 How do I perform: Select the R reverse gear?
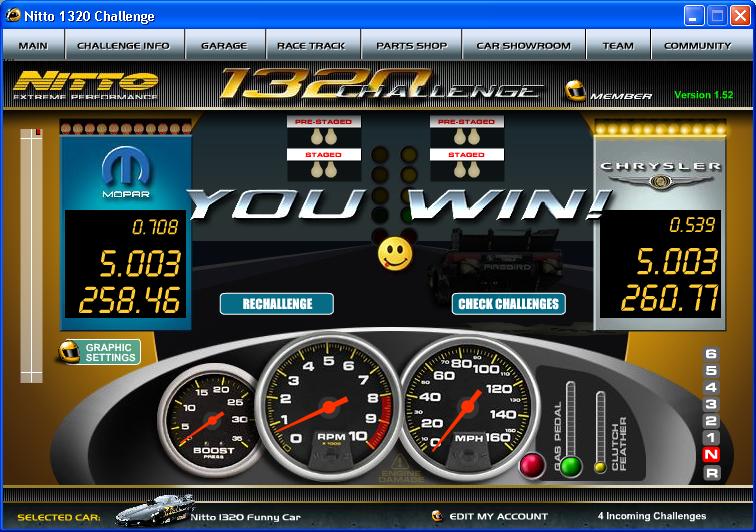[x=711, y=473]
